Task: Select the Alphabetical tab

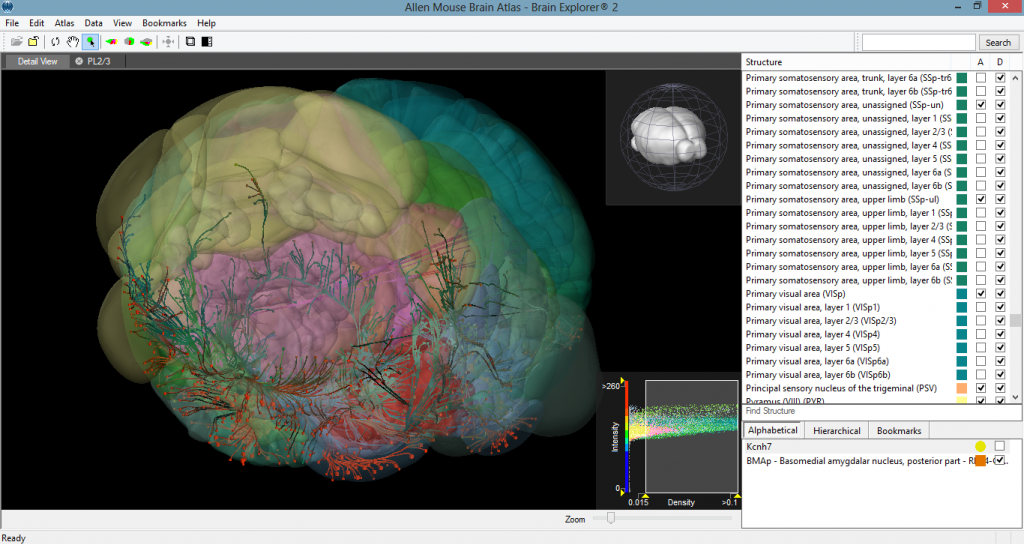Action: [773, 430]
